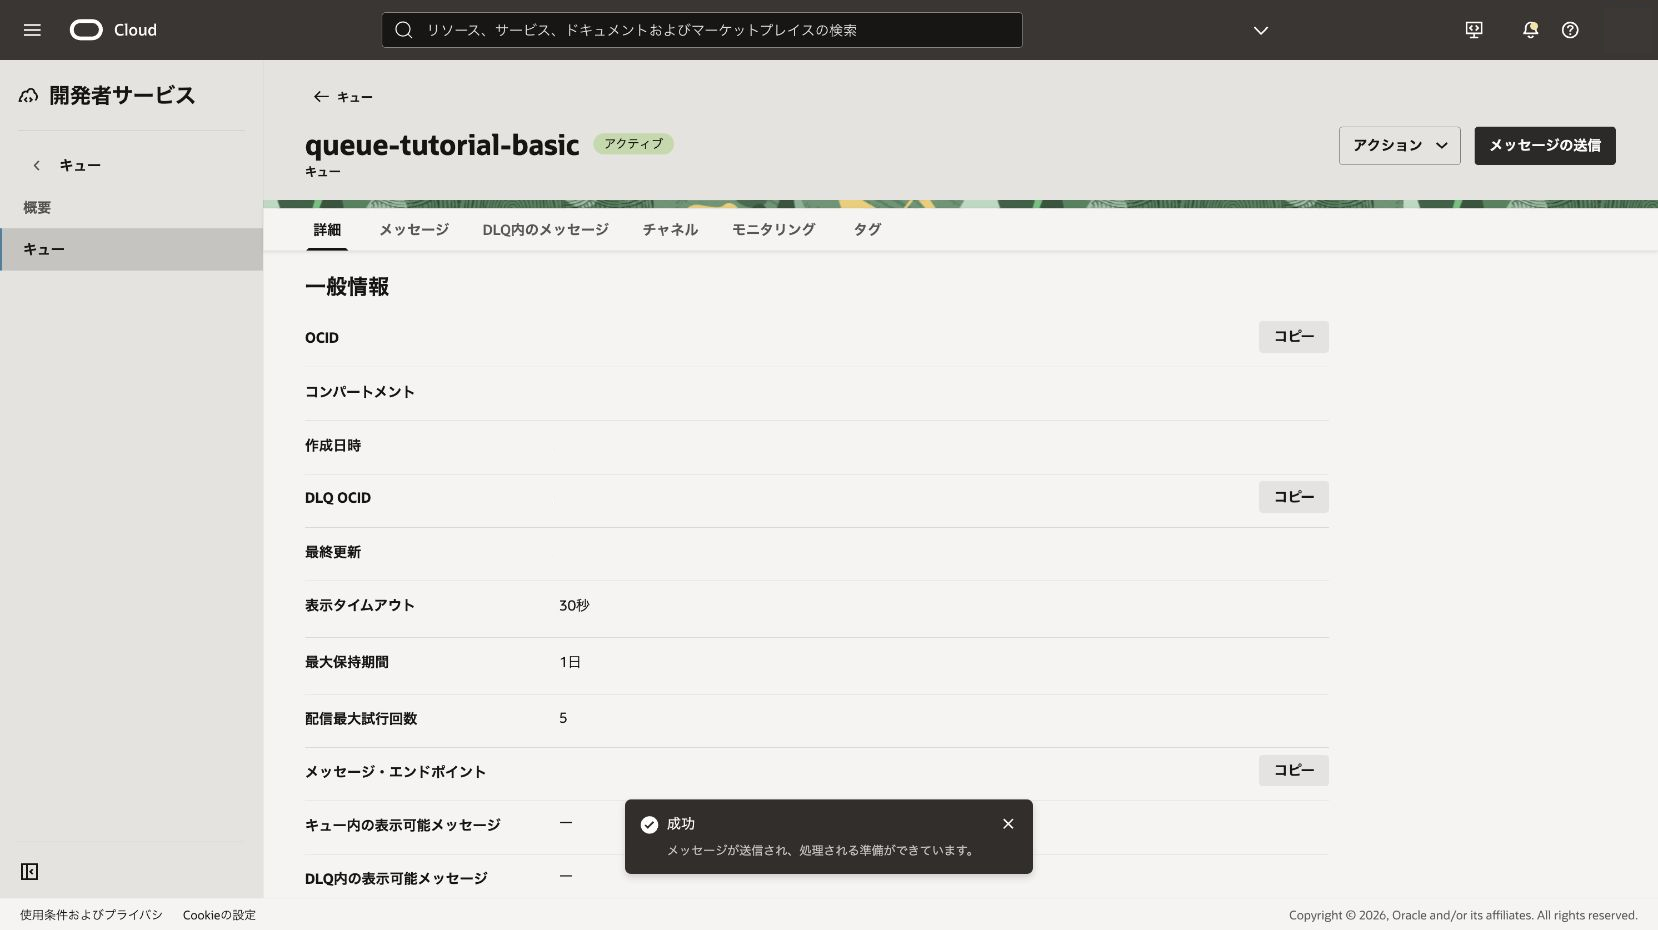Click the 開発者サービス sidebar heading
1658x930 pixels.
(122, 96)
